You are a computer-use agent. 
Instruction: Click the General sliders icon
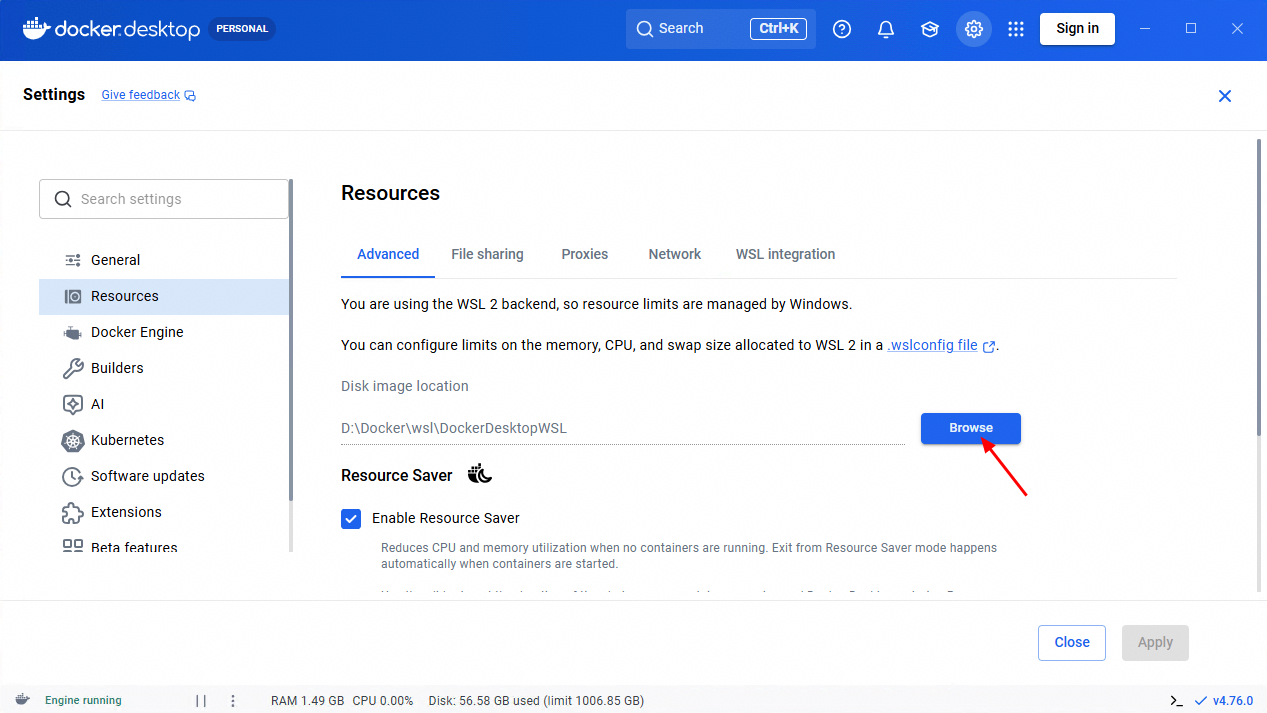73,260
